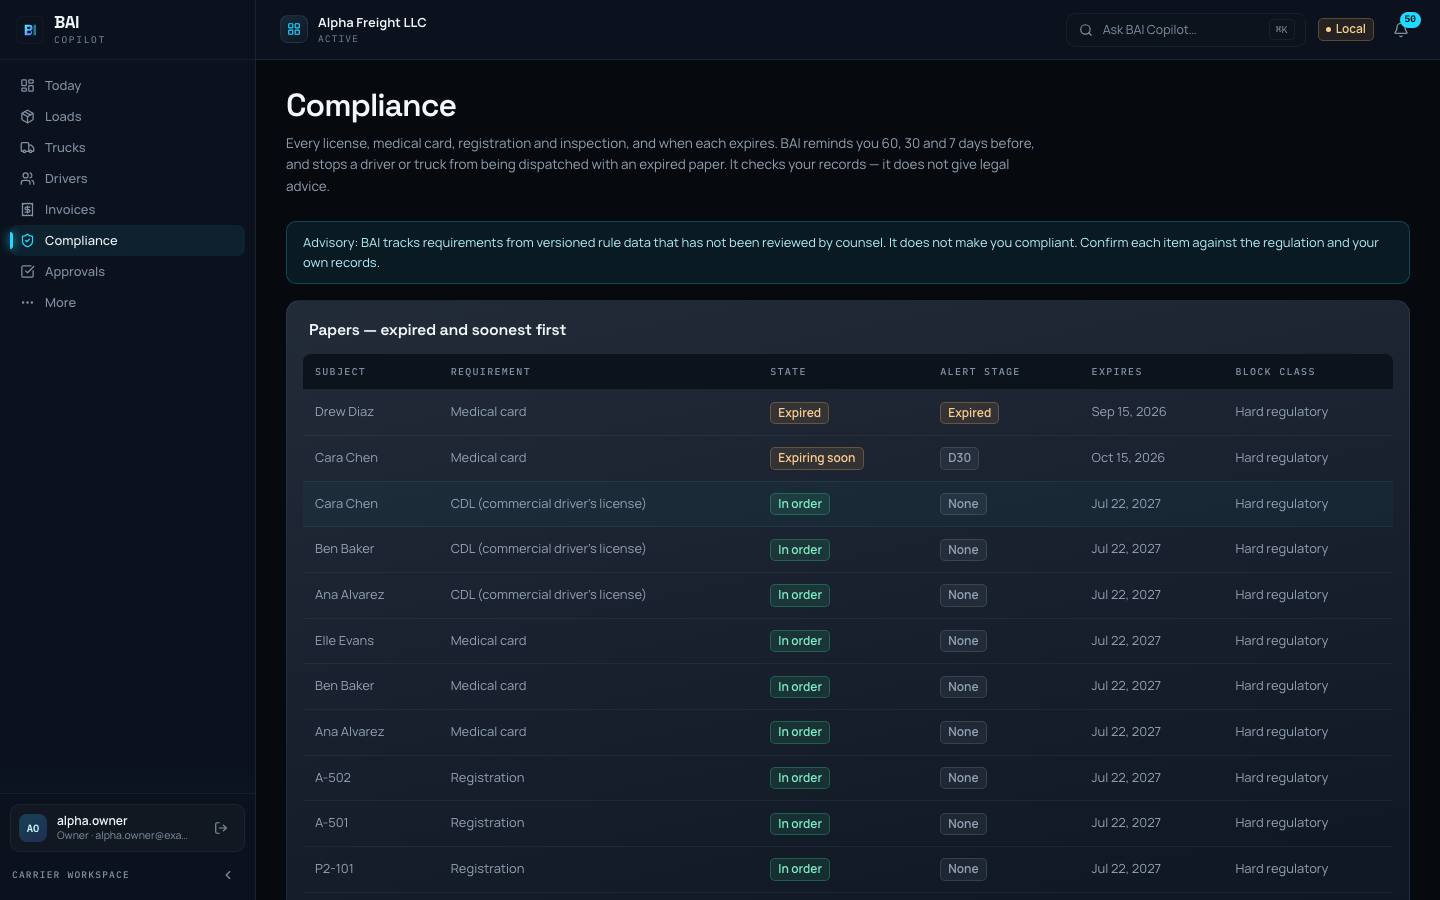The image size is (1440, 900).
Task: Click the Carrier Workspace label
Action: pyautogui.click(x=70, y=875)
